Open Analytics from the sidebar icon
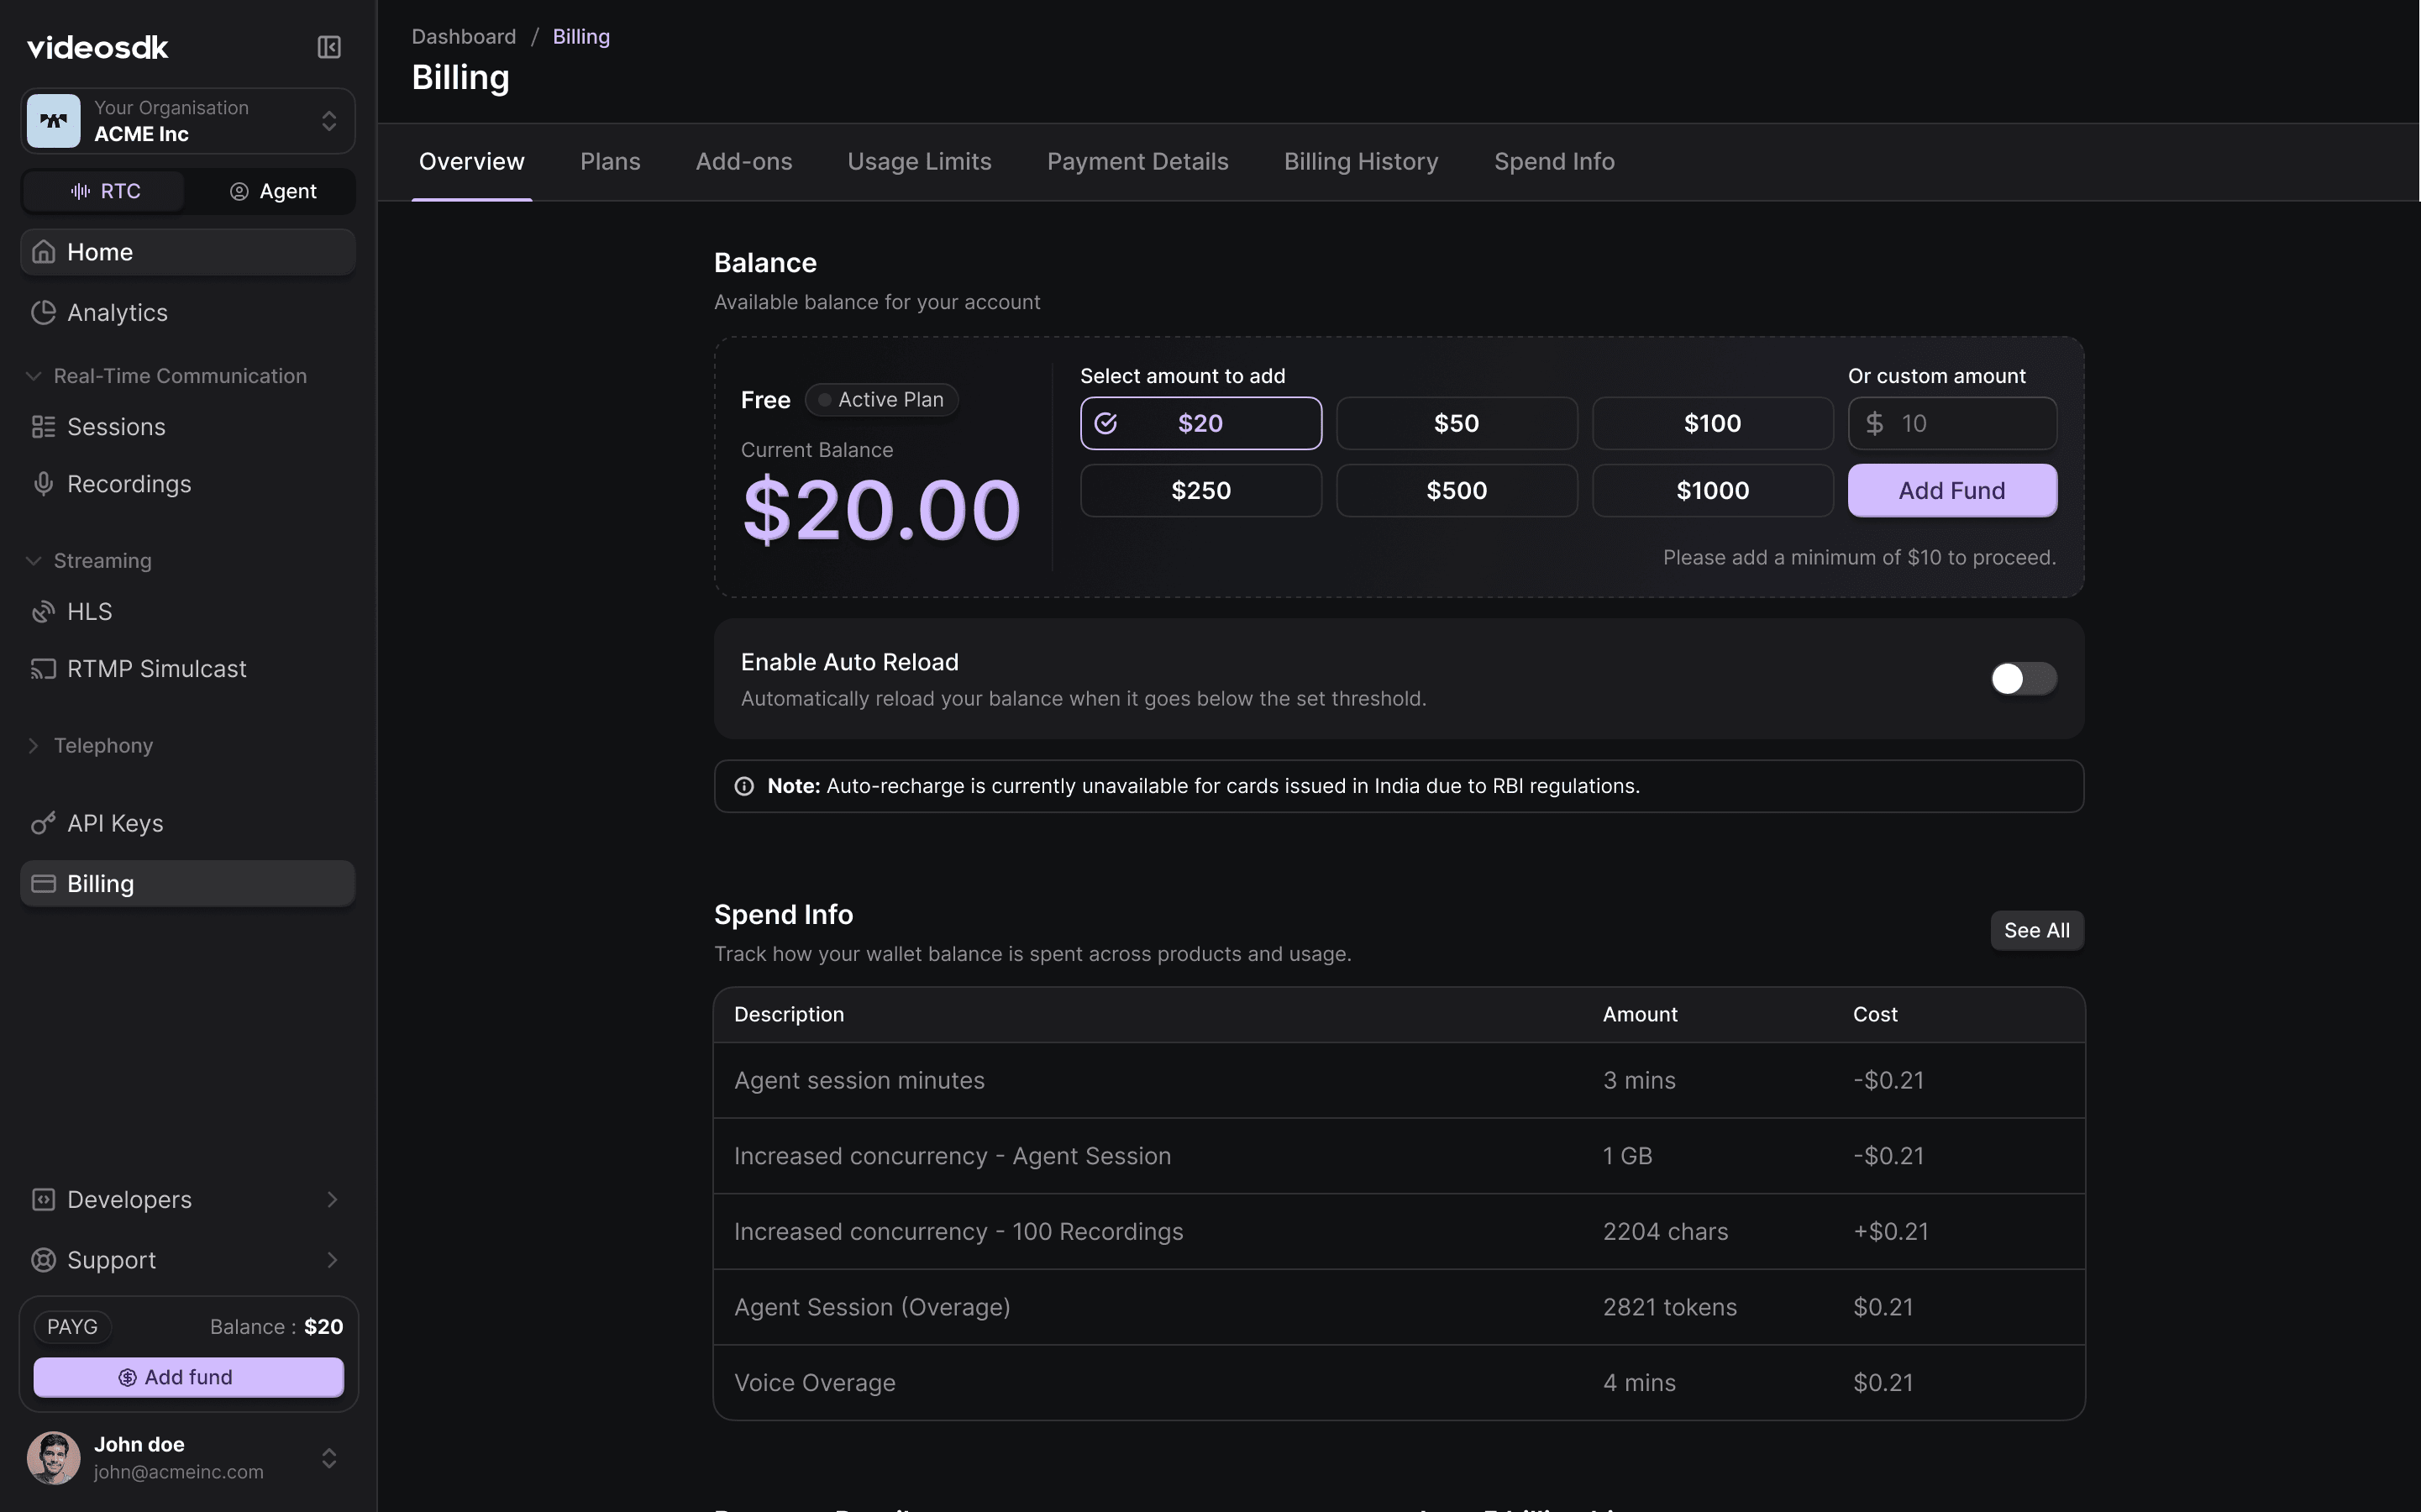This screenshot has width=2421, height=1512. pos(43,312)
